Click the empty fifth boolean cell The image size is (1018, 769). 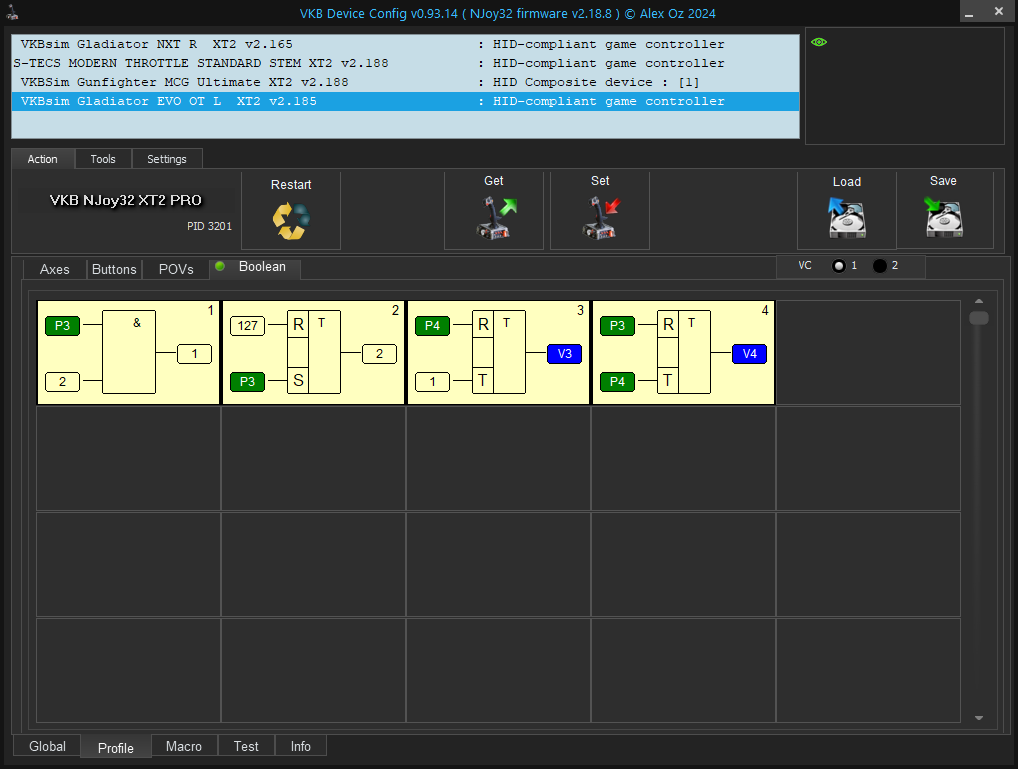[x=868, y=353]
